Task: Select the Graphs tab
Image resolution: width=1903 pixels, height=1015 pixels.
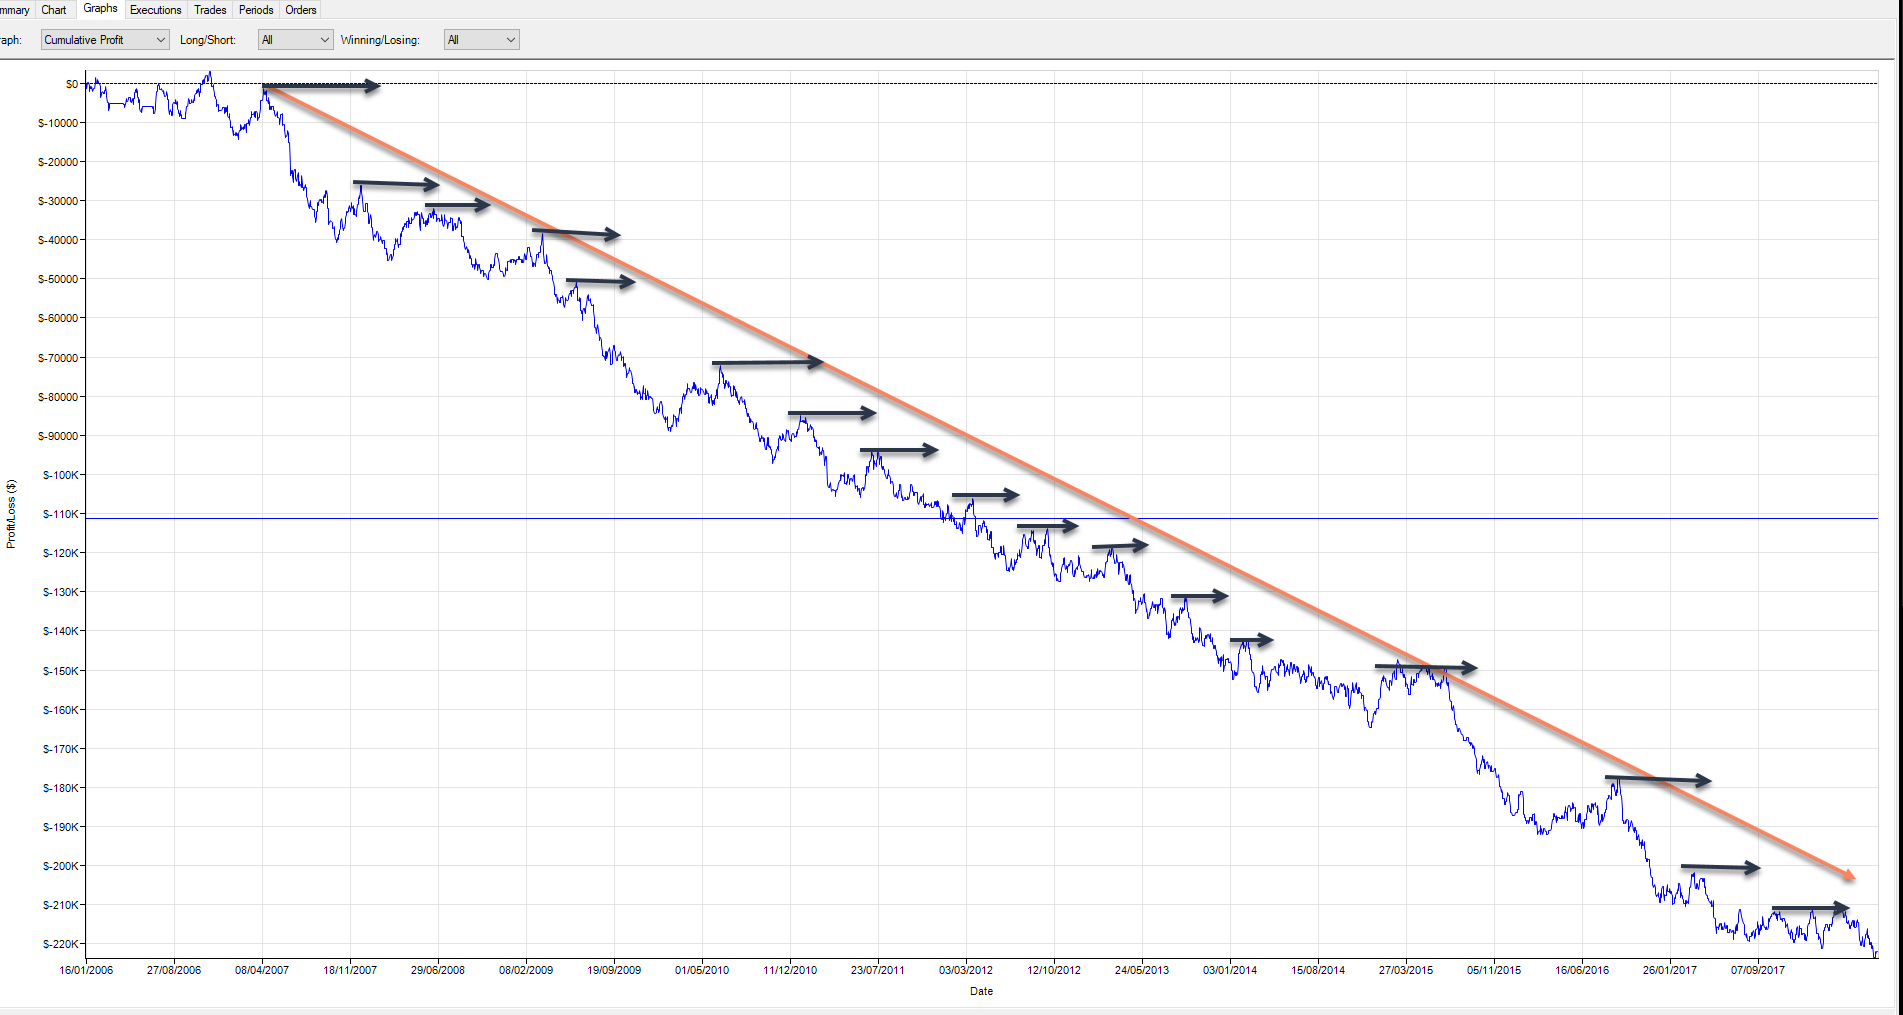Action: pyautogui.click(x=100, y=9)
